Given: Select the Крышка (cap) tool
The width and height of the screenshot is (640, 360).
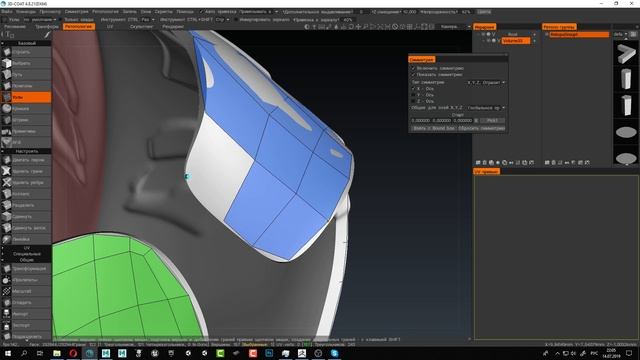Looking at the screenshot, I should [x=26, y=109].
